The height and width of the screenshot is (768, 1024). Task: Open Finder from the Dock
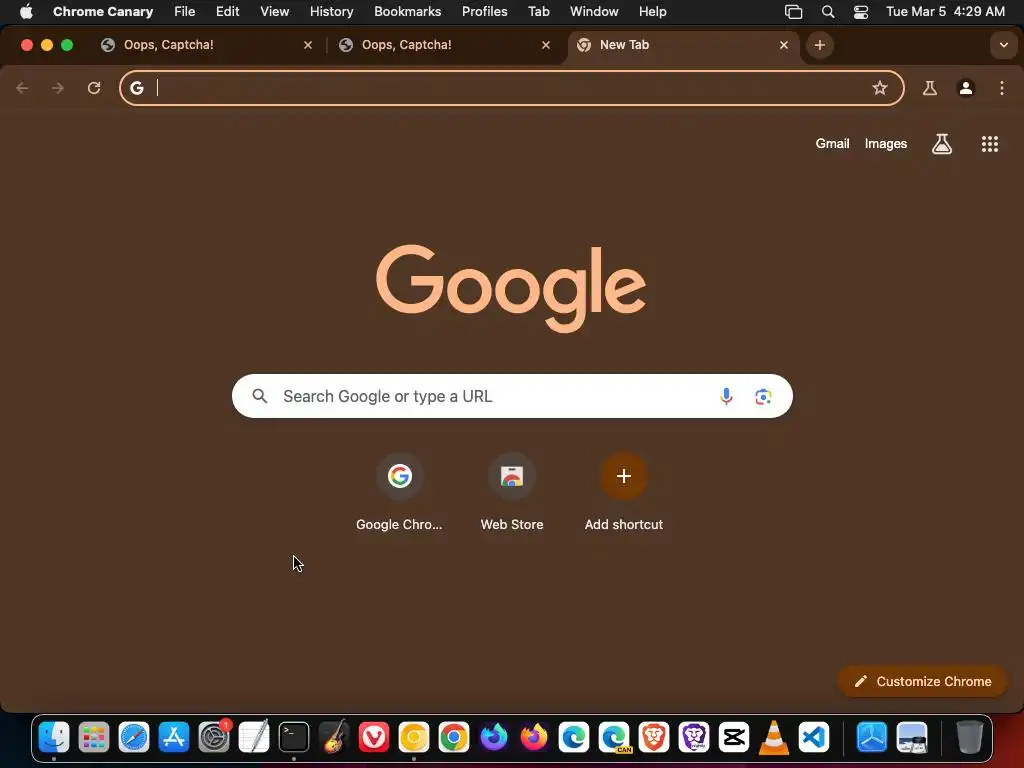point(54,737)
